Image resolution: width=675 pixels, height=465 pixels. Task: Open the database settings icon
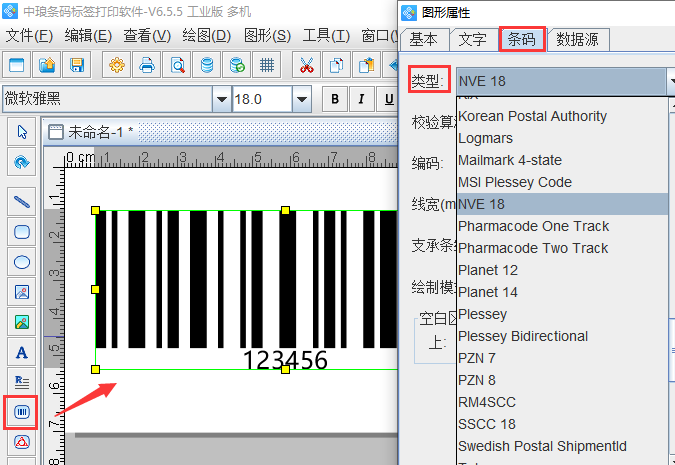pos(207,65)
